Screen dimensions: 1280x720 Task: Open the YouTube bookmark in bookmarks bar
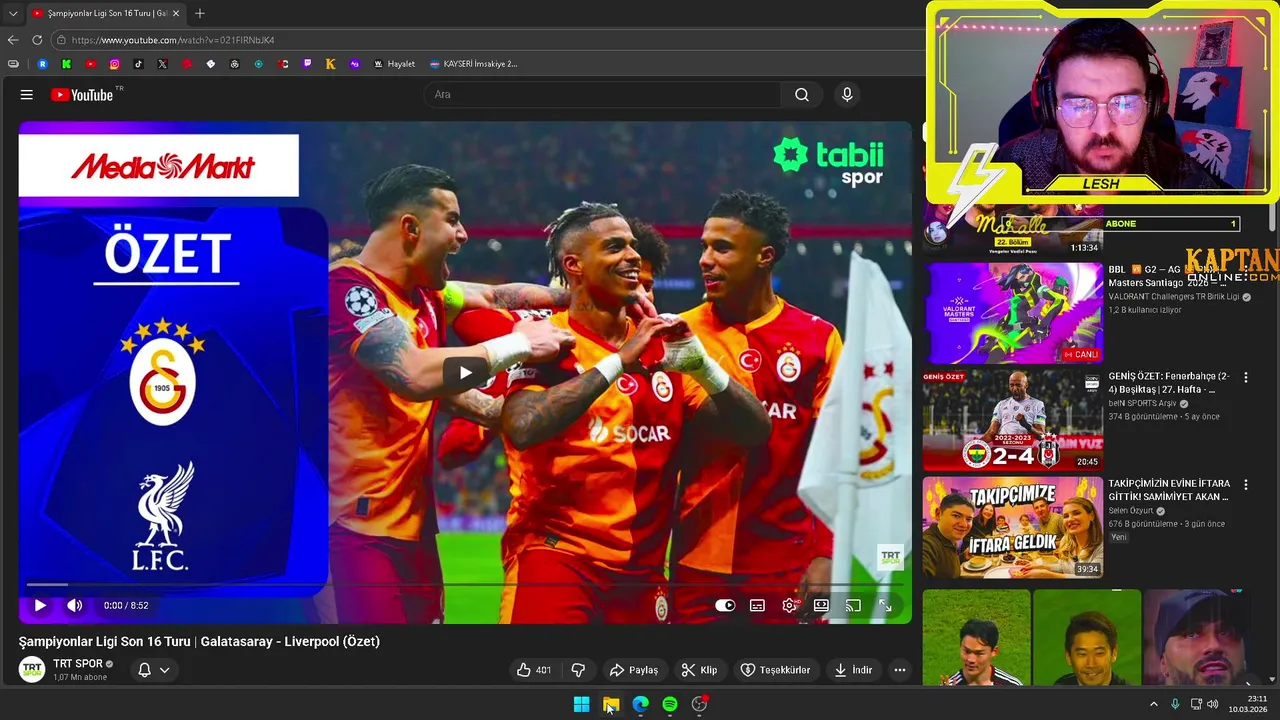click(x=90, y=64)
